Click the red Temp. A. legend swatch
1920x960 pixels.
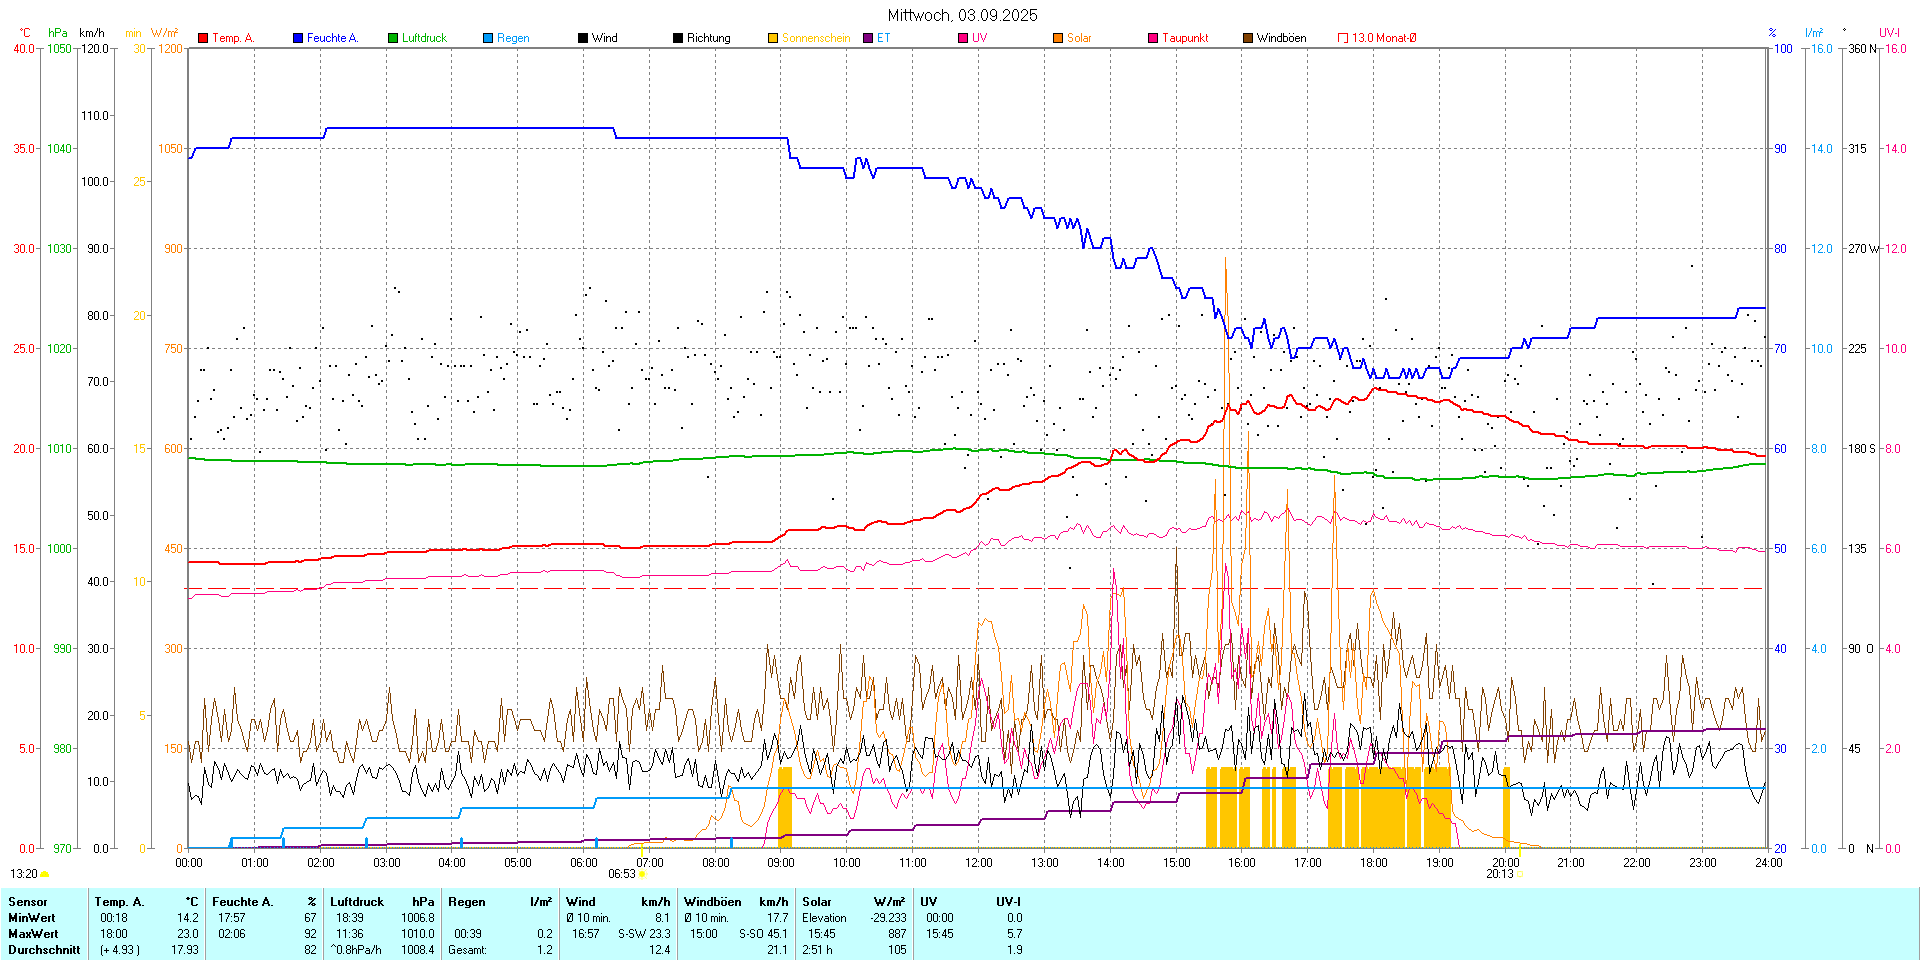(x=203, y=38)
